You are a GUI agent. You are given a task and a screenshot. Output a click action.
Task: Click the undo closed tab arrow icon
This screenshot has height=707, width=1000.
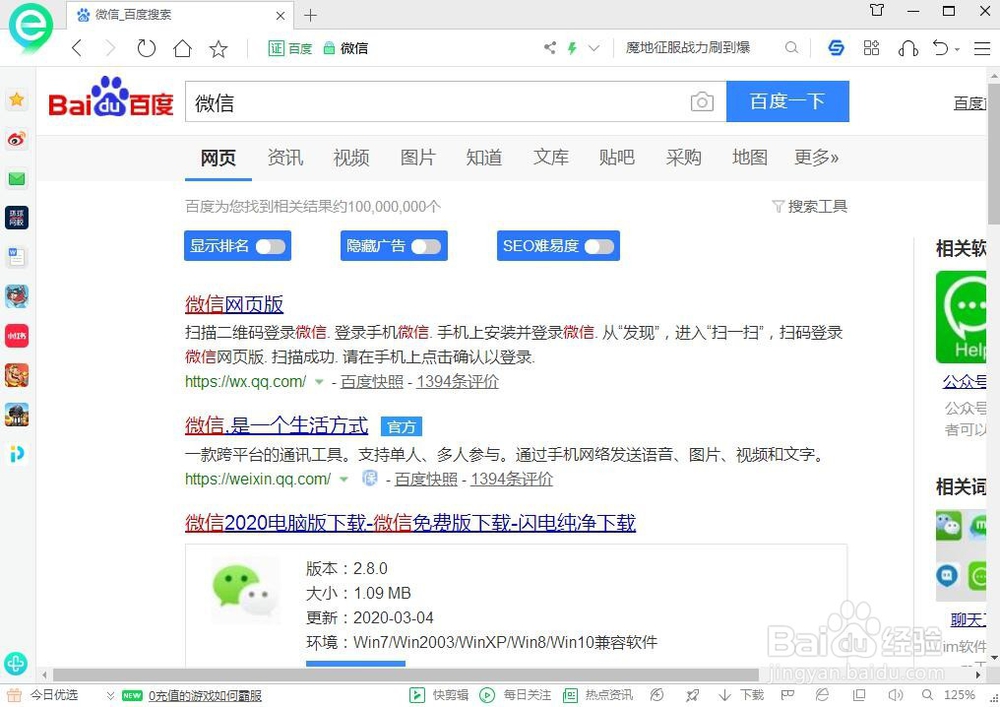click(x=941, y=48)
